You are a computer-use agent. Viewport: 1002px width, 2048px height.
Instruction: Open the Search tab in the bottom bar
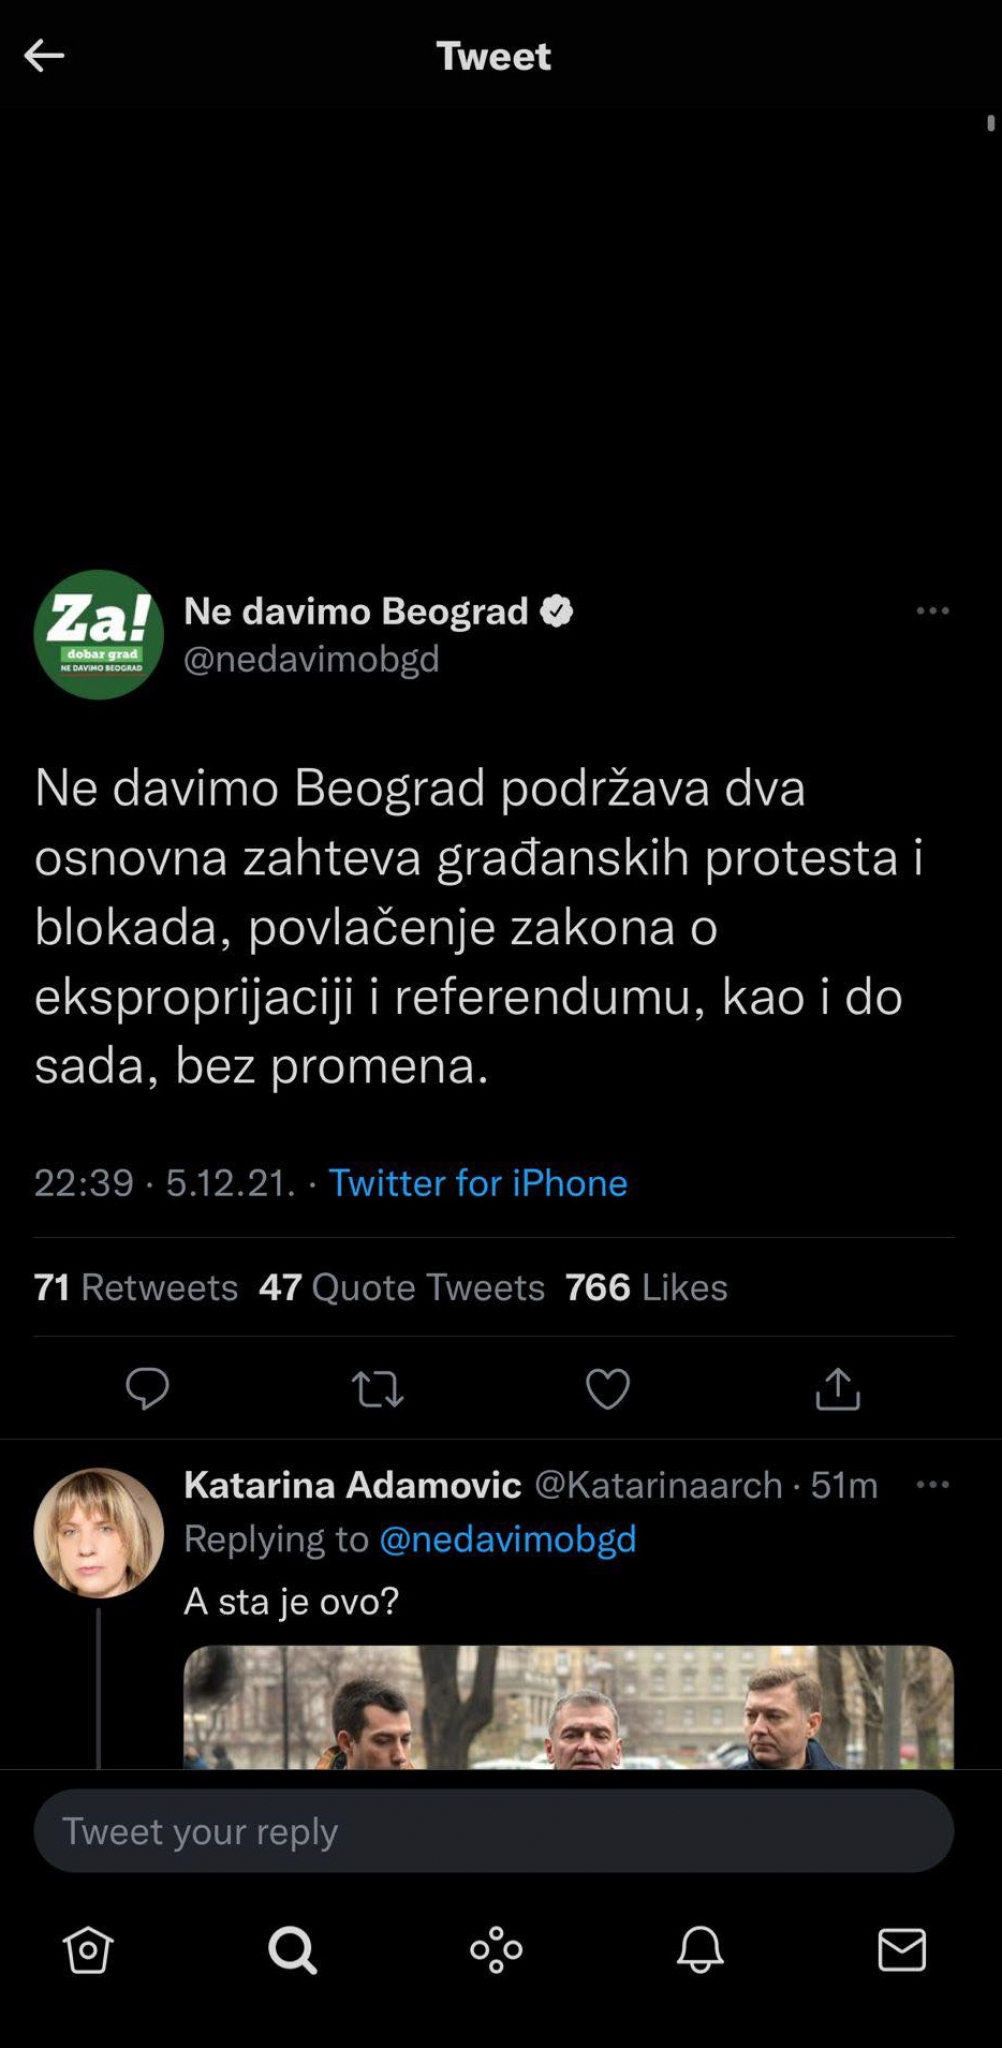coord(291,1948)
